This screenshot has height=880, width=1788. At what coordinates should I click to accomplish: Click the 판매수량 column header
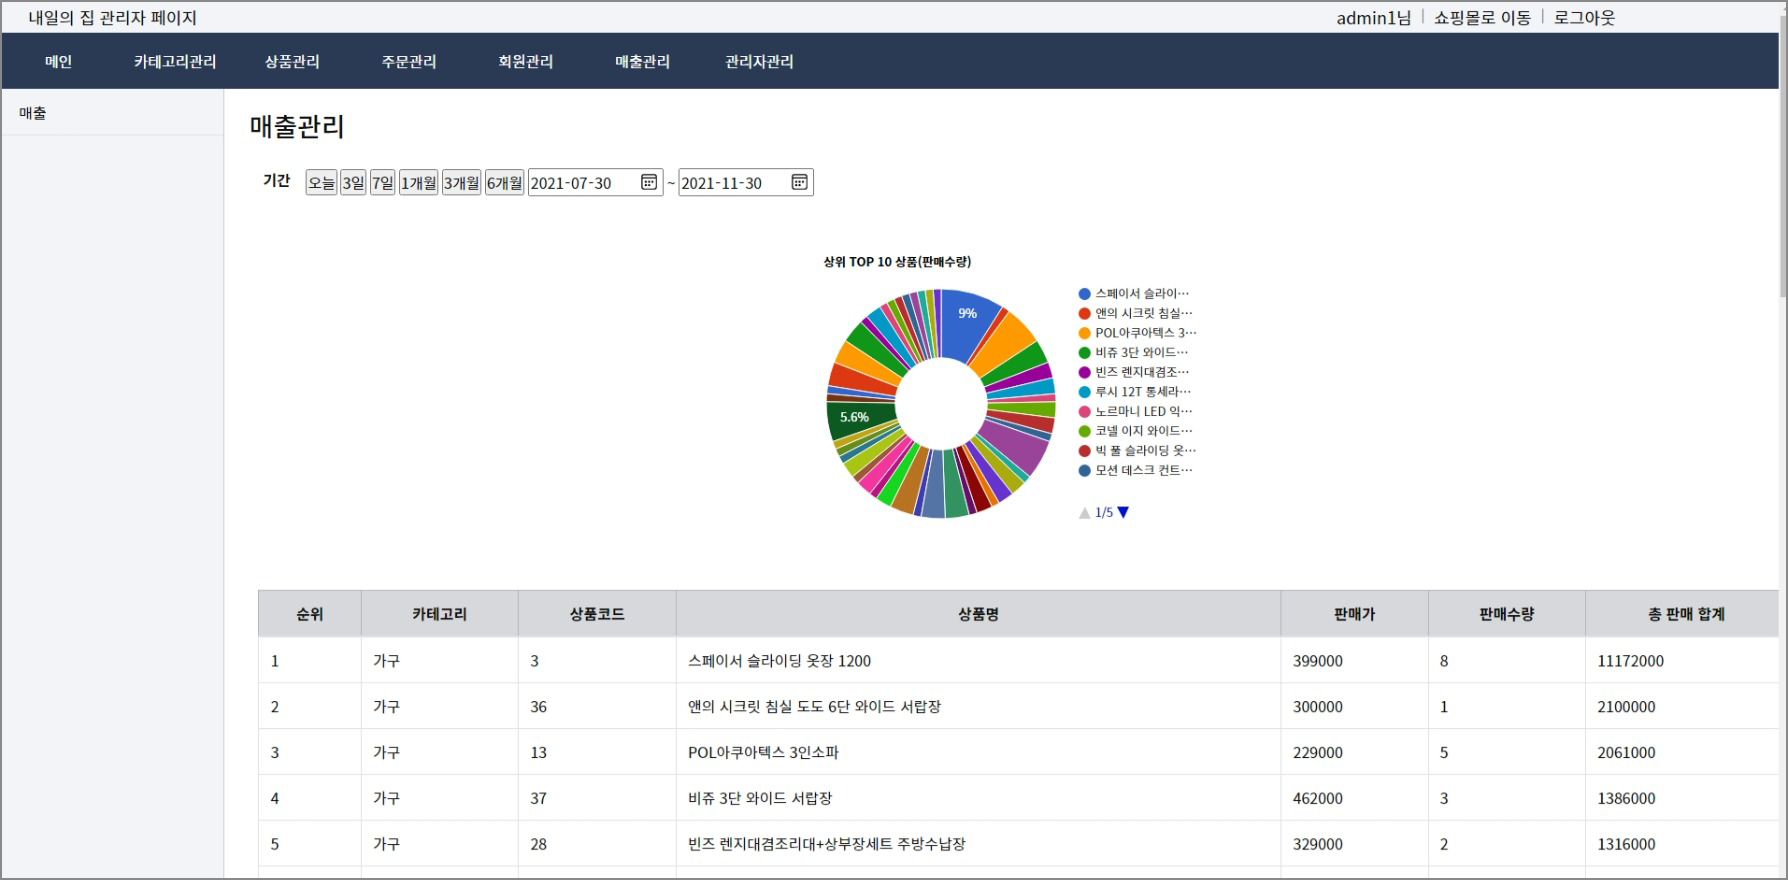click(1506, 614)
